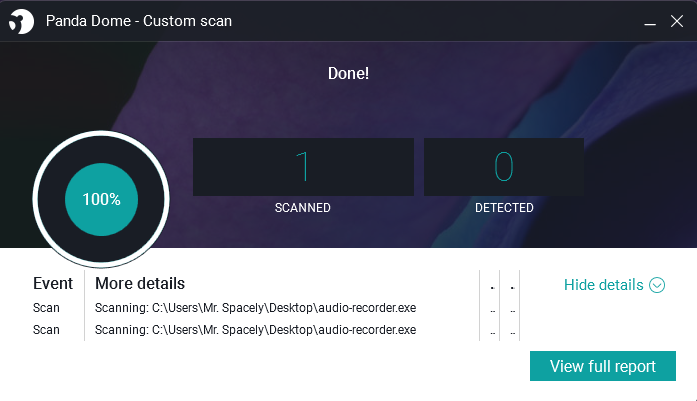Click the SCANNED label text
This screenshot has height=401, width=697.
(x=303, y=208)
